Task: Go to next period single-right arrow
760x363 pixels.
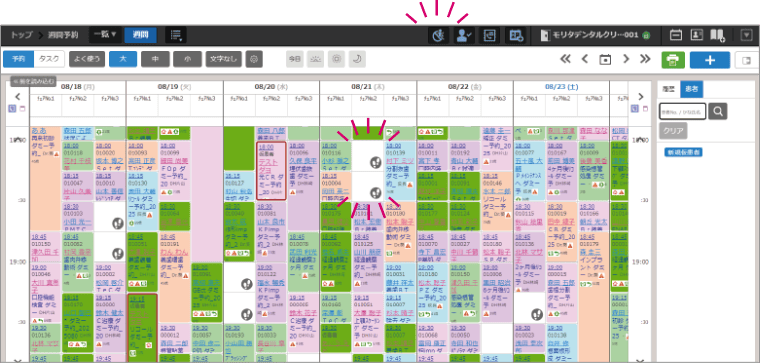Action: coord(626,59)
